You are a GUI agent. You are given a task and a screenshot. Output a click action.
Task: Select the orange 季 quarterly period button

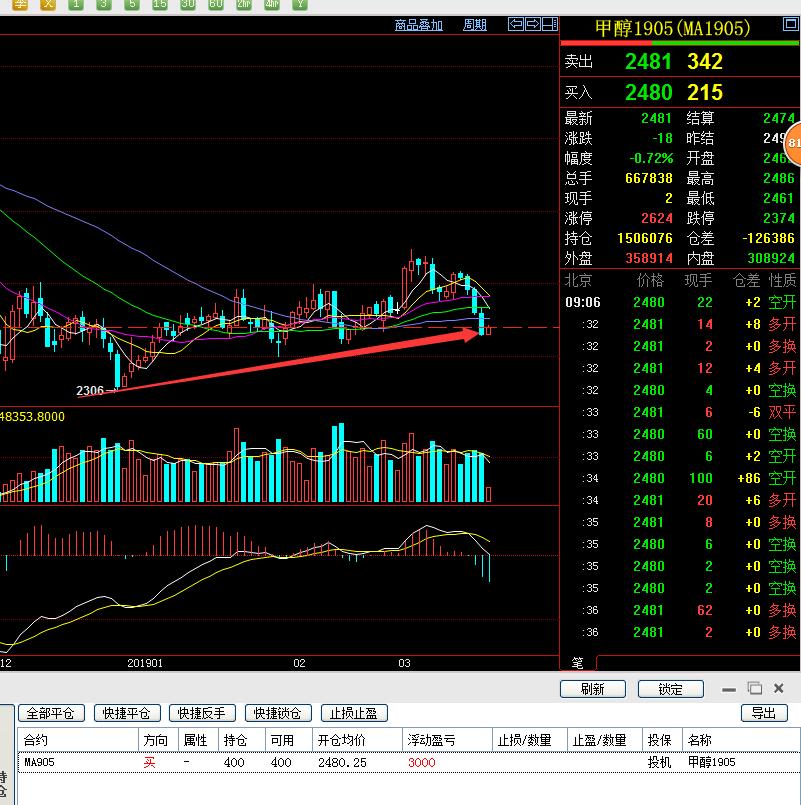point(20,5)
